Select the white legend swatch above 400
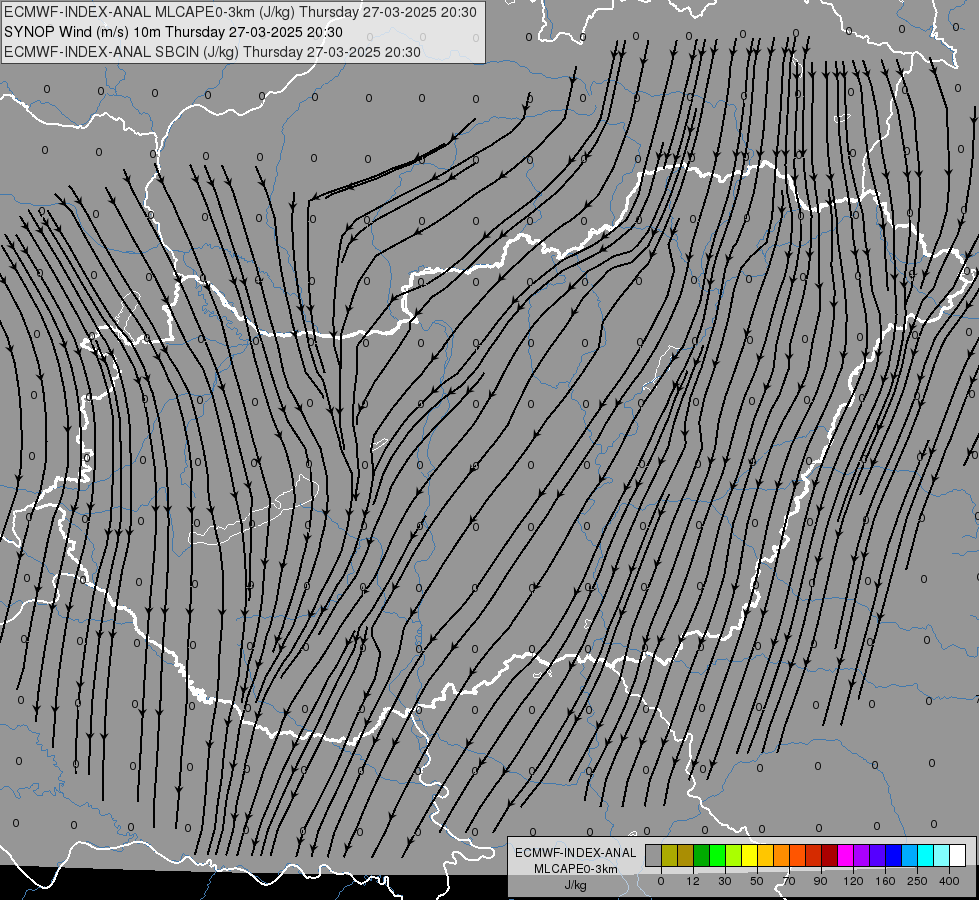The width and height of the screenshot is (979, 900). (958, 855)
